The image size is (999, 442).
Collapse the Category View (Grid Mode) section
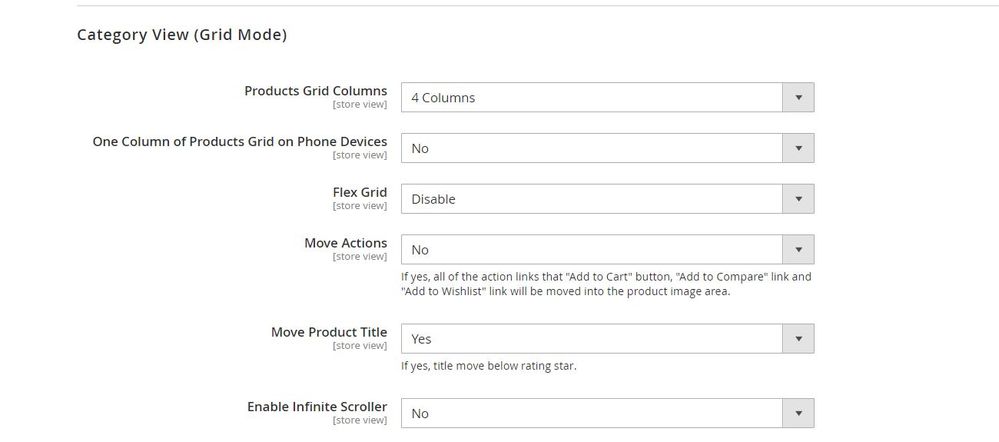182,35
